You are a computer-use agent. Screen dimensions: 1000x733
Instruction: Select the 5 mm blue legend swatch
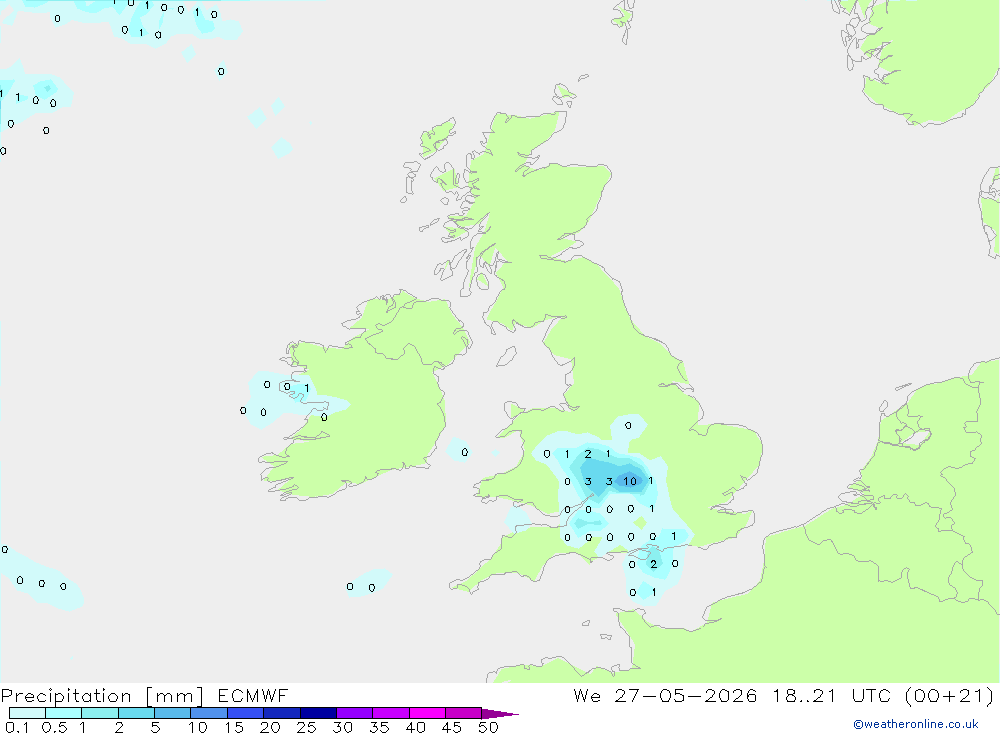[172, 713]
